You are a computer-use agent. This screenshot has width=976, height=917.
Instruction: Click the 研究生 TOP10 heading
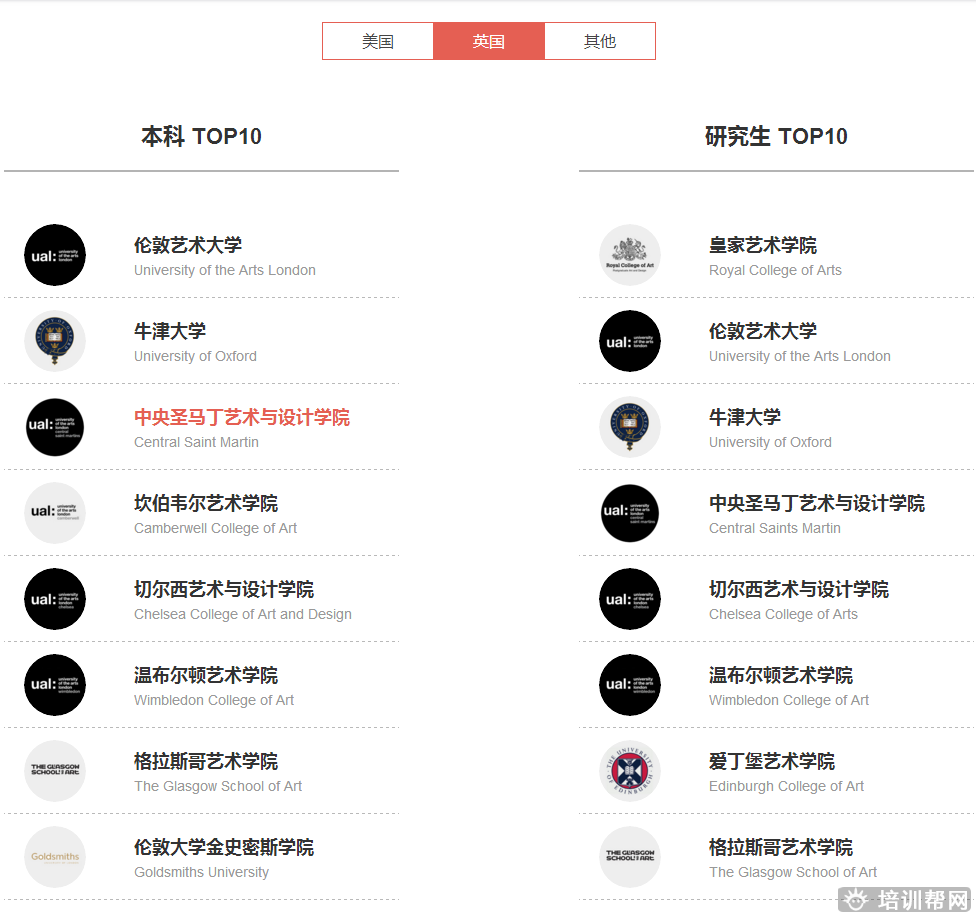tap(776, 136)
